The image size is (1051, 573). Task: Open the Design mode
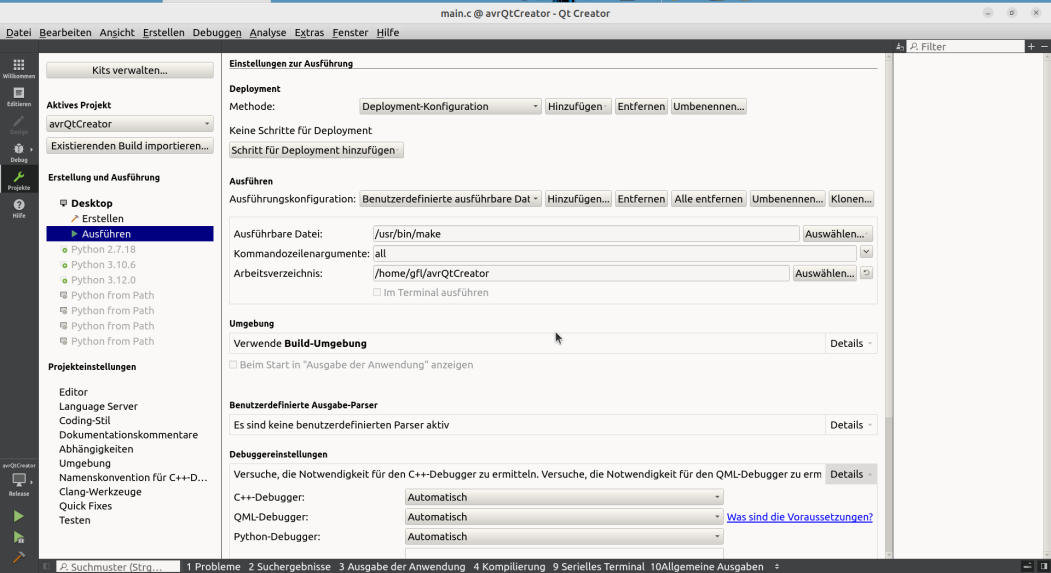19,125
